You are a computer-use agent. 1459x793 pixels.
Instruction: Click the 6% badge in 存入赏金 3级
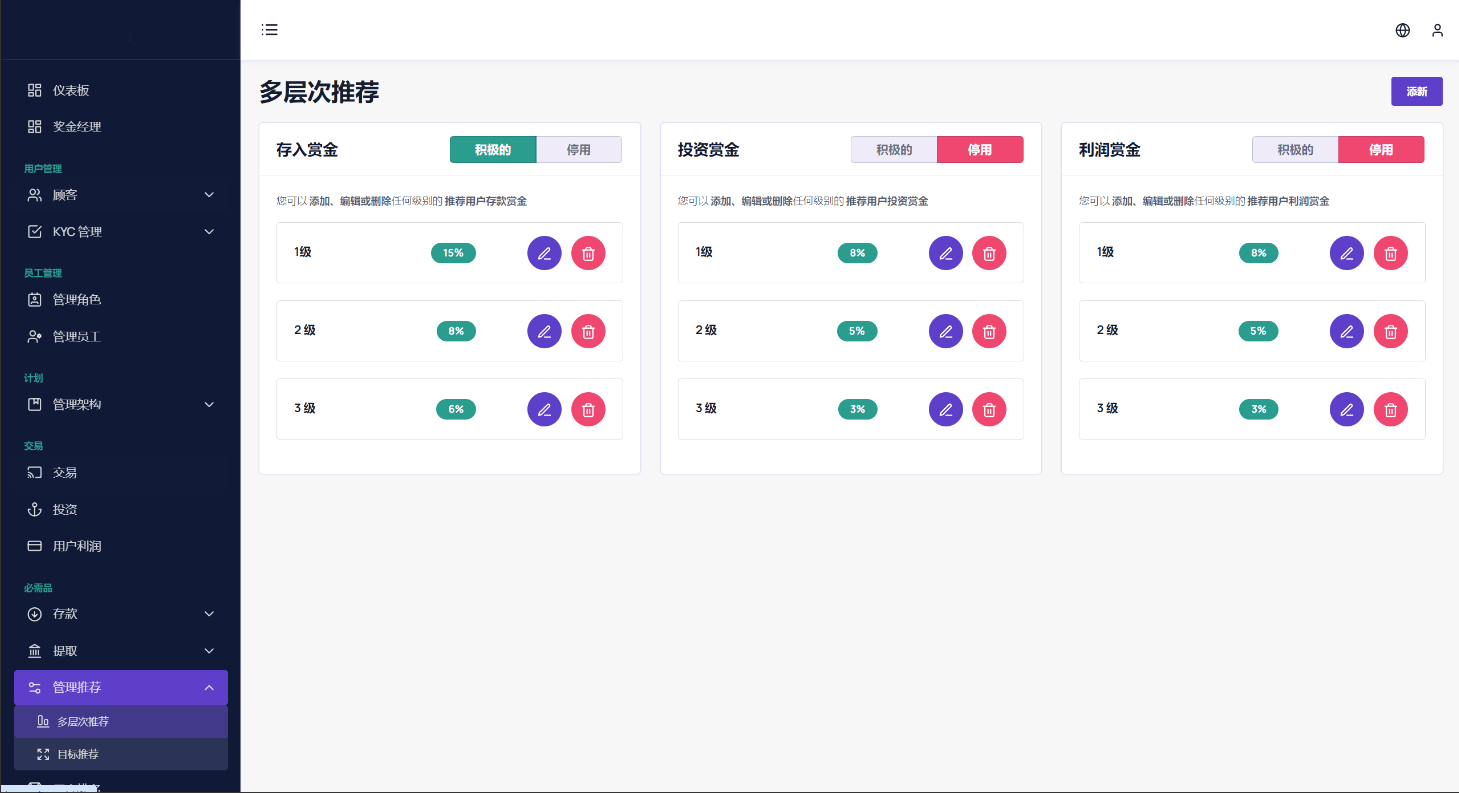[456, 409]
